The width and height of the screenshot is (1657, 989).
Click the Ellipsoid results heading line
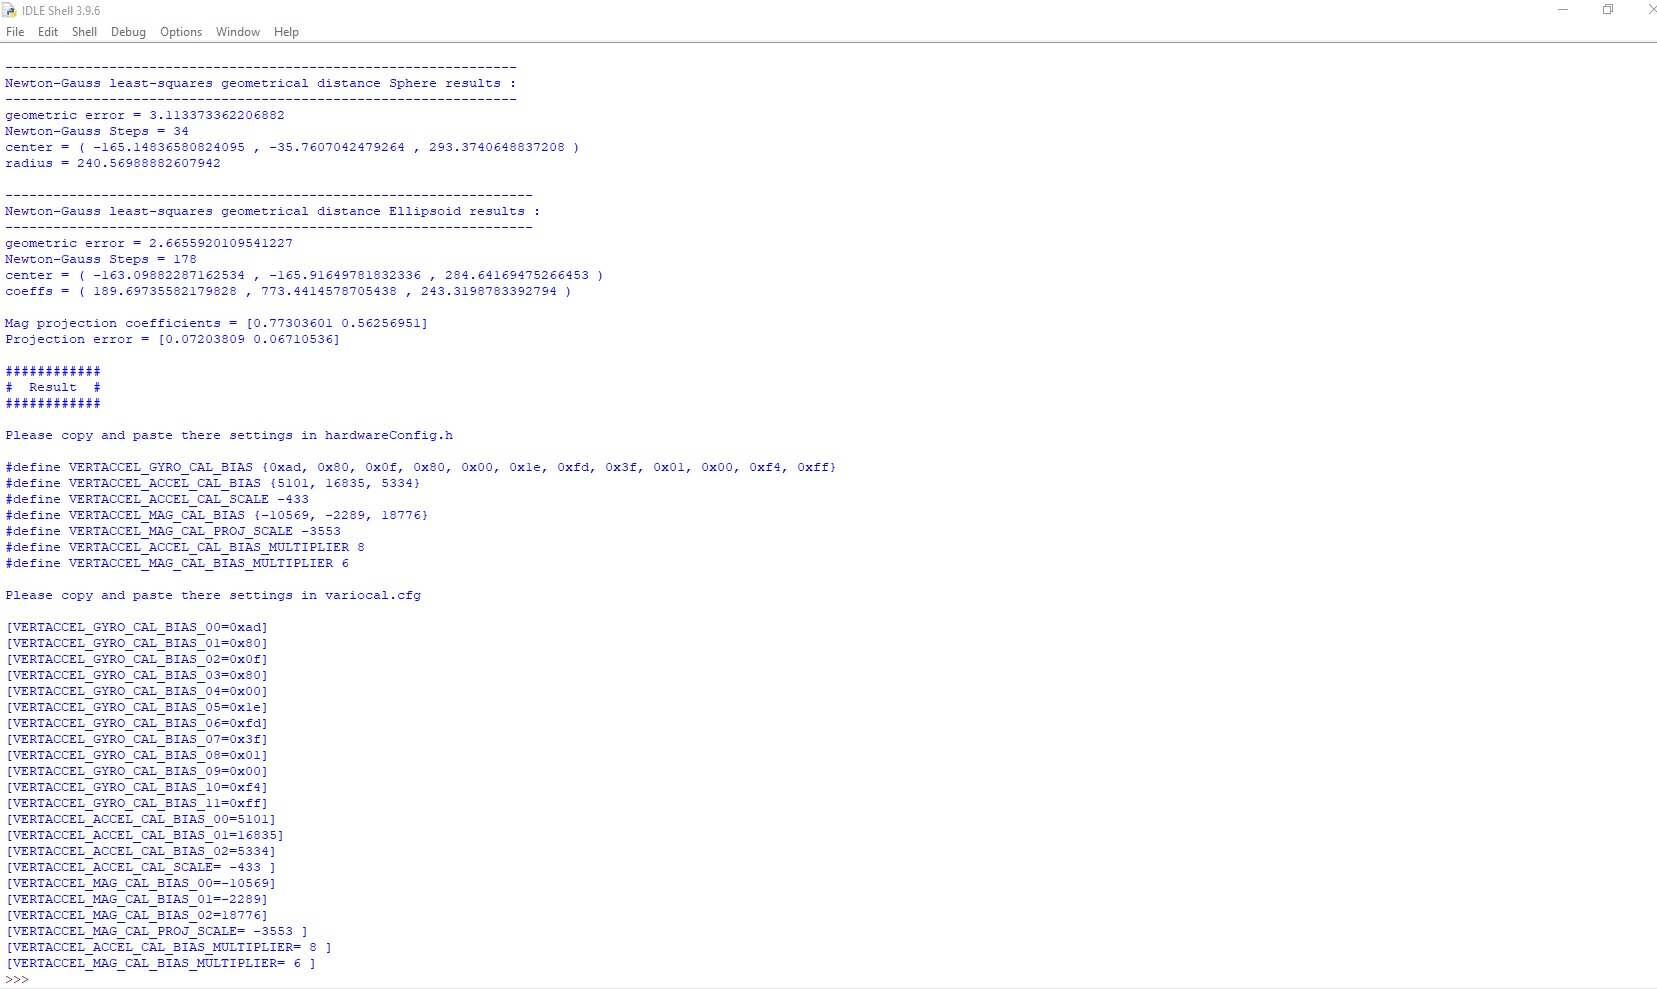click(x=273, y=211)
